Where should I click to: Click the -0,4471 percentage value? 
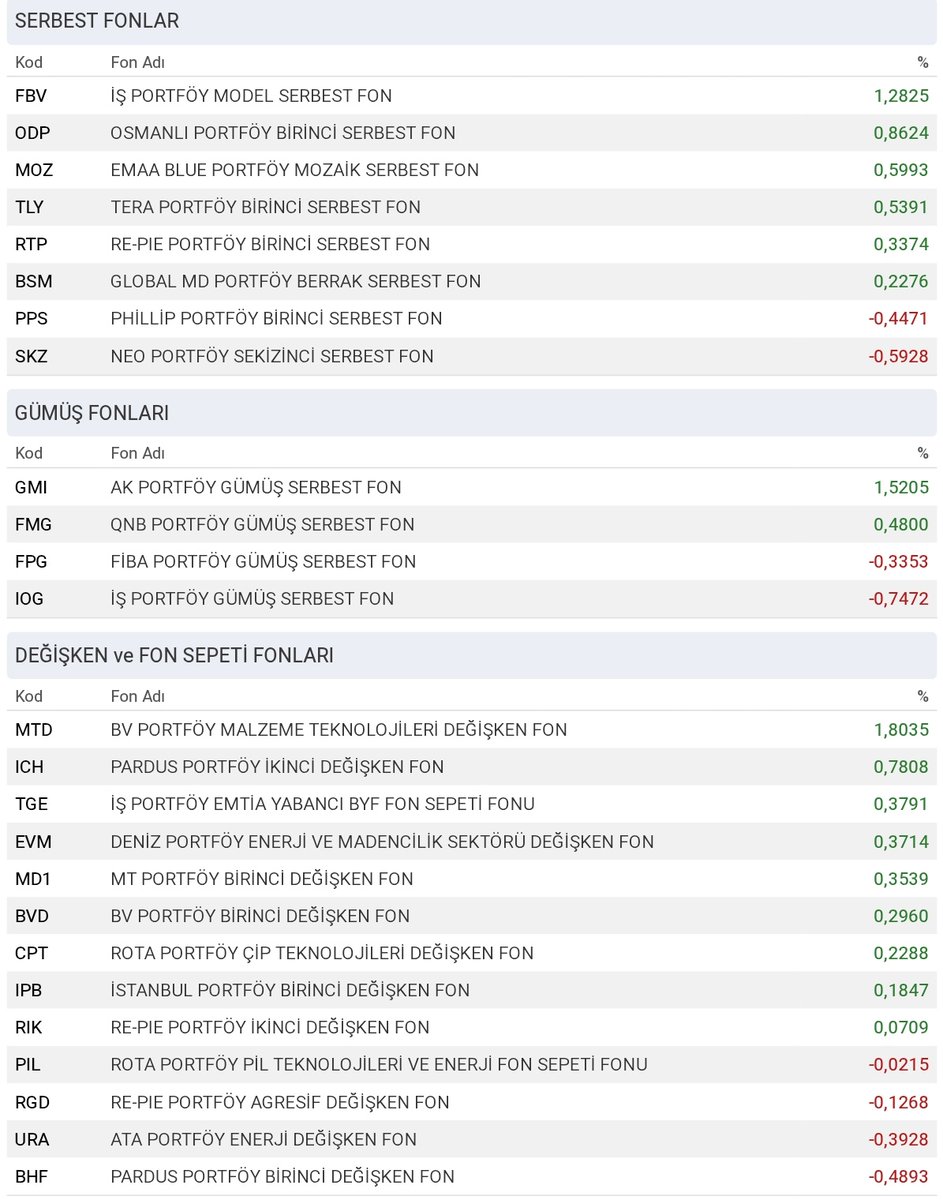[898, 319]
